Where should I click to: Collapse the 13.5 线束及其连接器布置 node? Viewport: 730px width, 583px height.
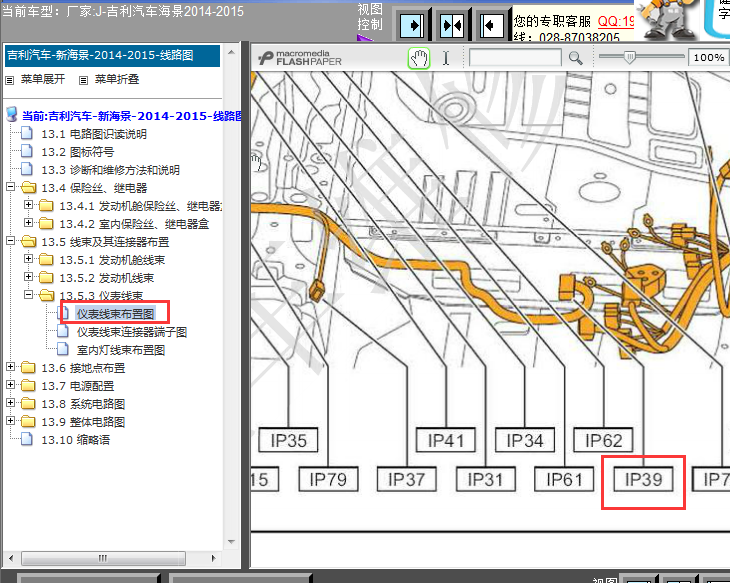10,241
